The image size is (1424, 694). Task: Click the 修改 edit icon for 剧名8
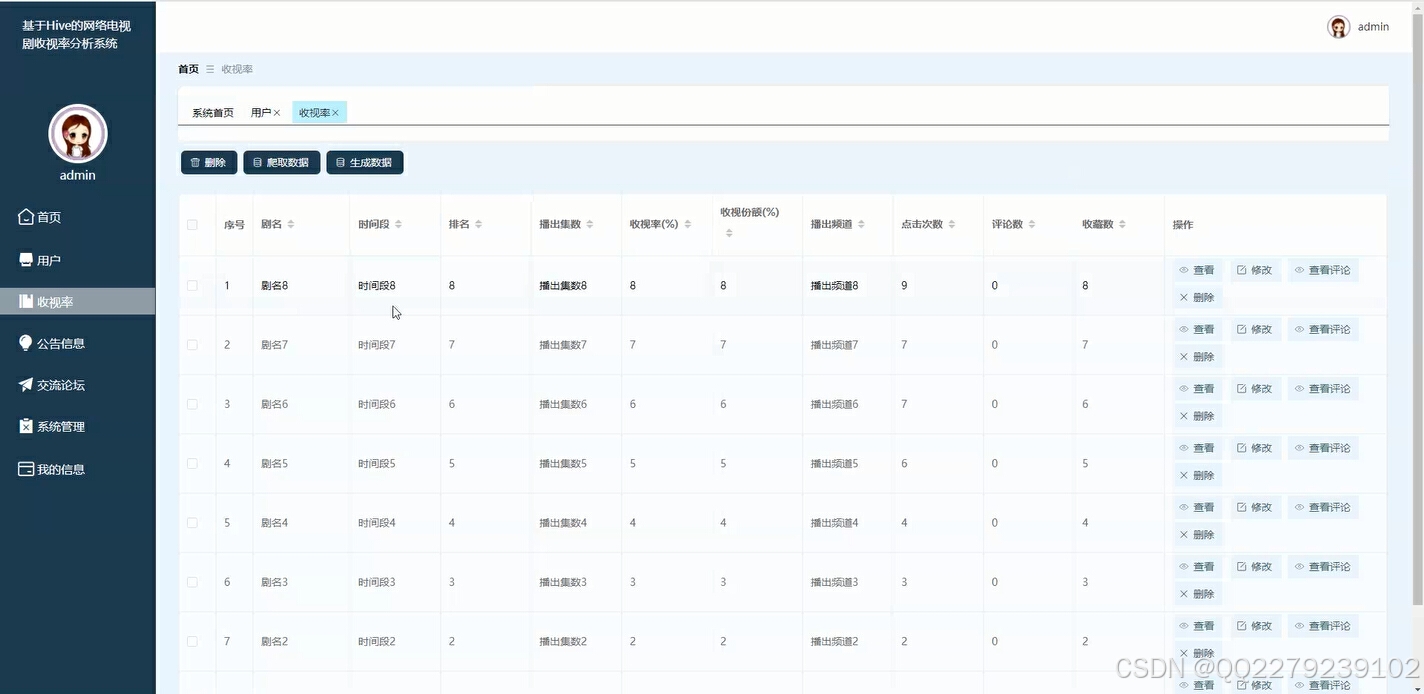point(1242,269)
